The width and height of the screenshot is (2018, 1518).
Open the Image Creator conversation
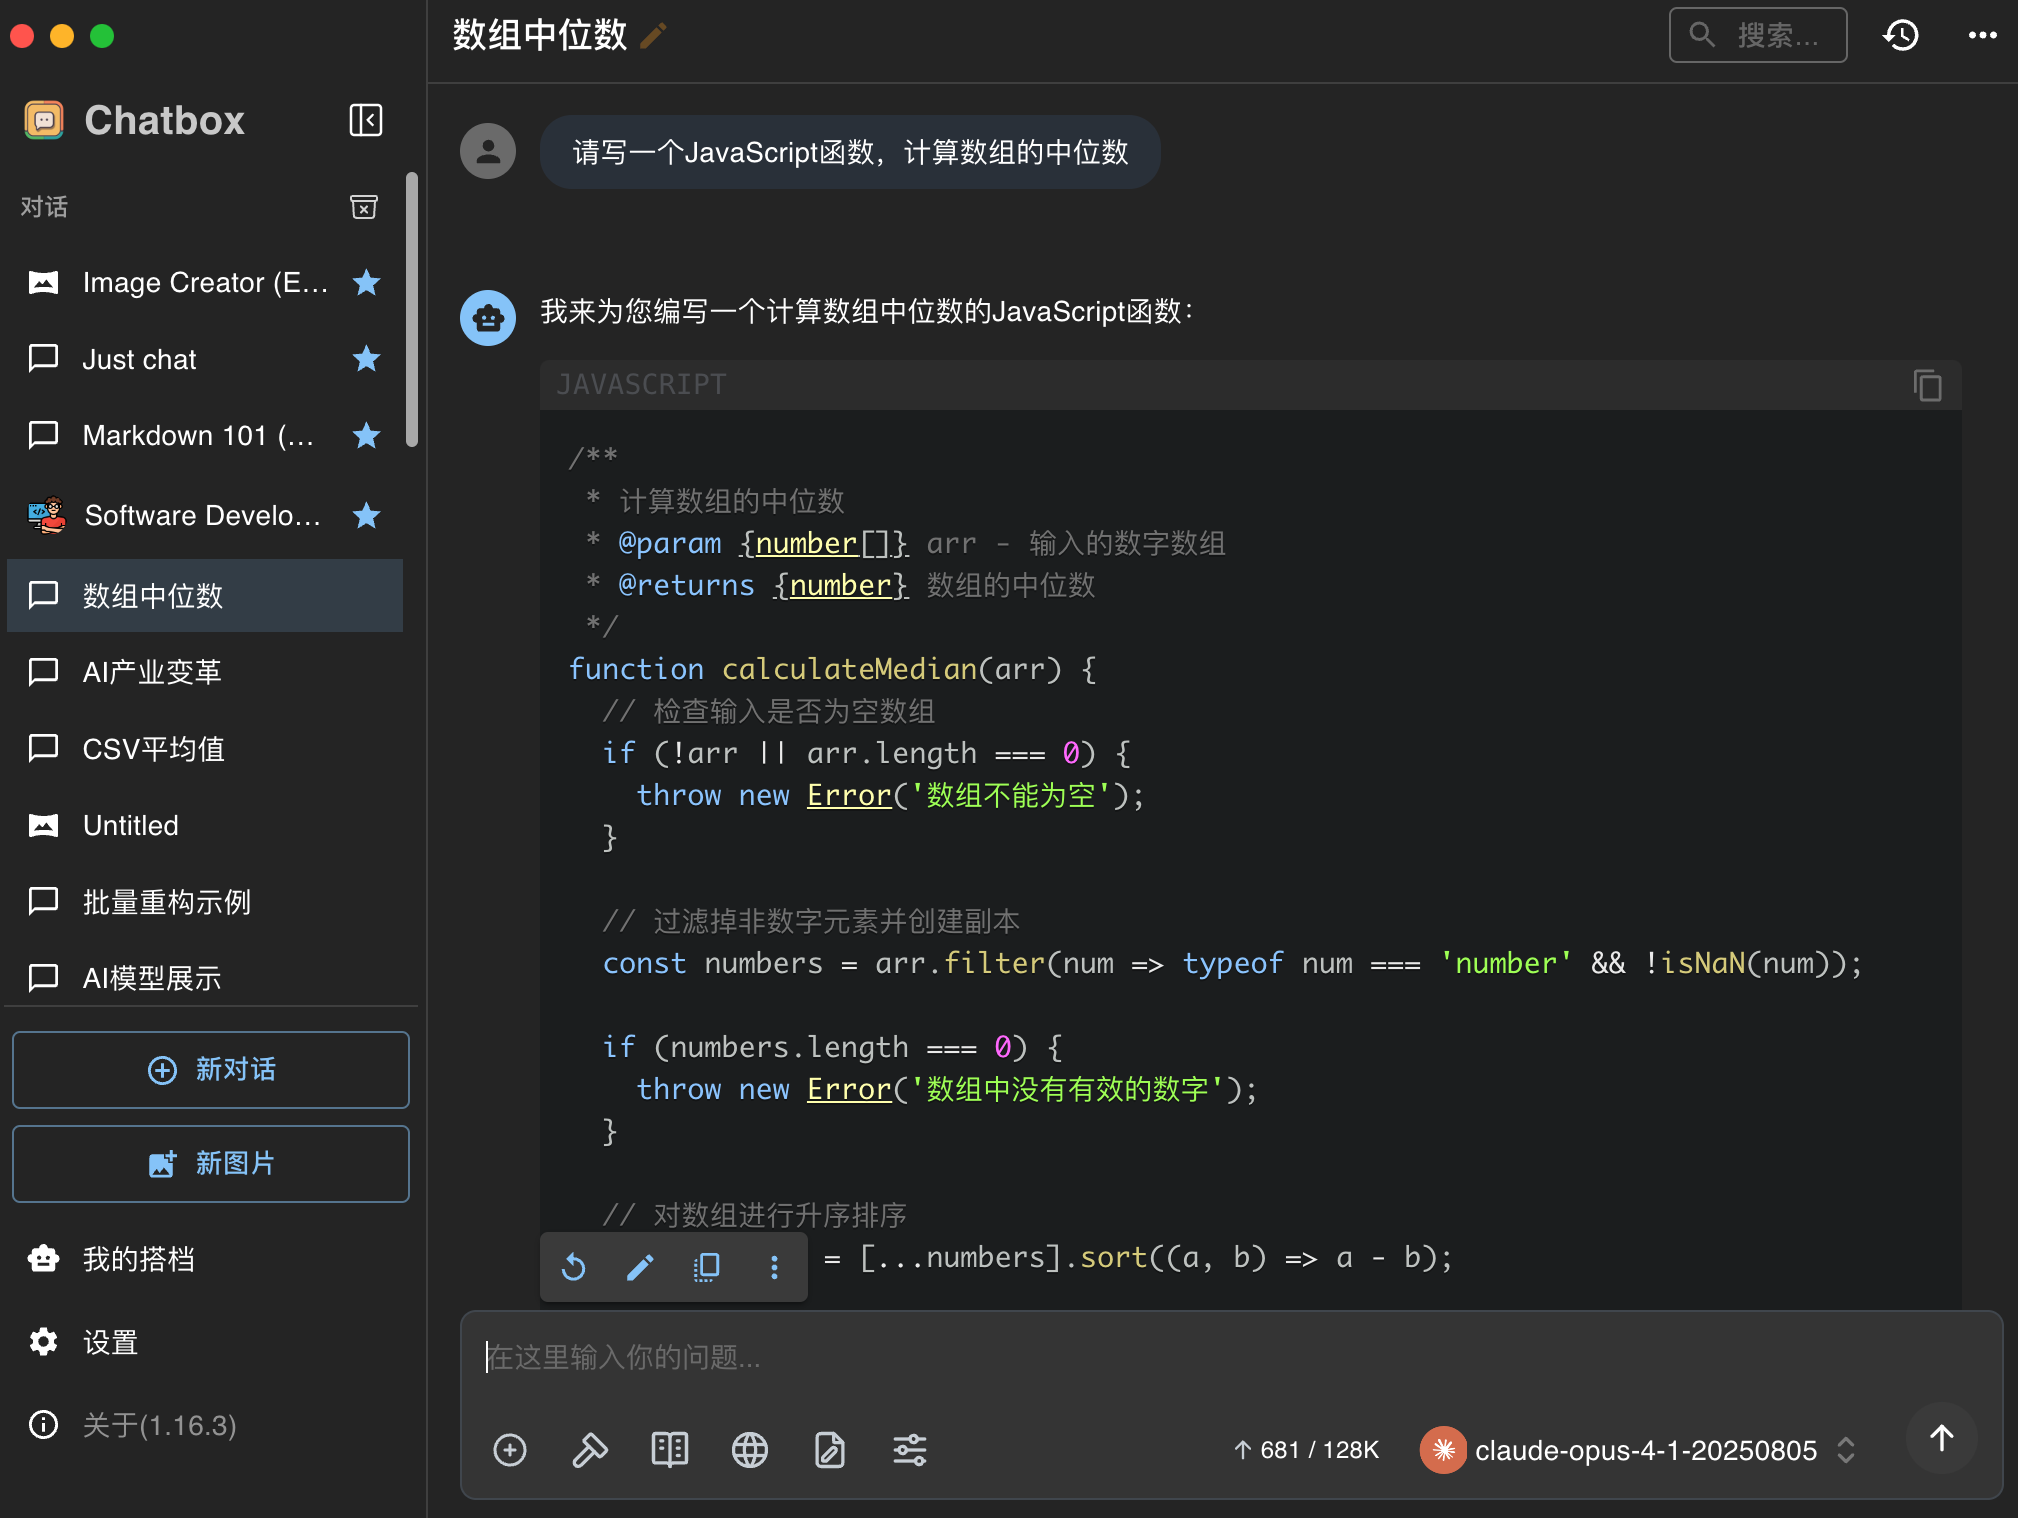[x=205, y=283]
